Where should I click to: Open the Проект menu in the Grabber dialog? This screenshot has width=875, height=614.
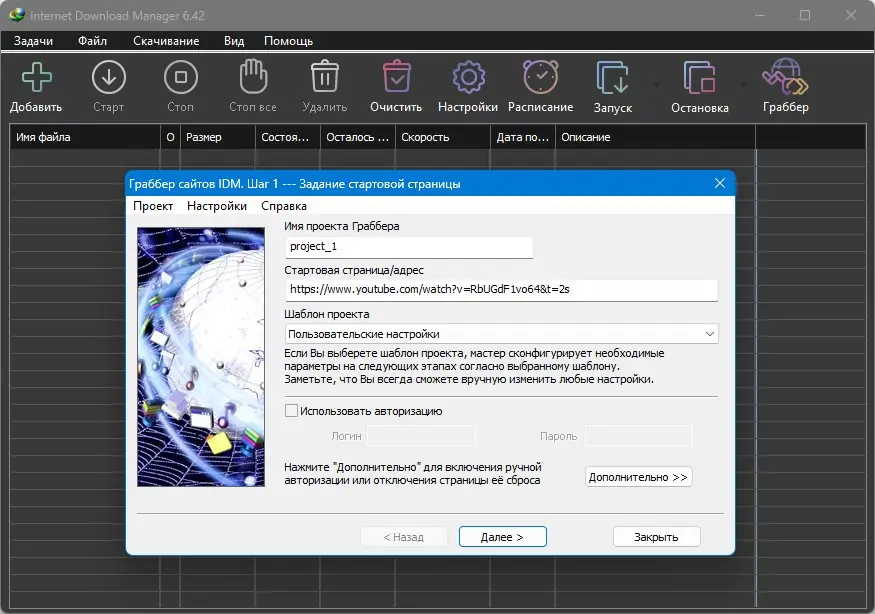point(152,205)
